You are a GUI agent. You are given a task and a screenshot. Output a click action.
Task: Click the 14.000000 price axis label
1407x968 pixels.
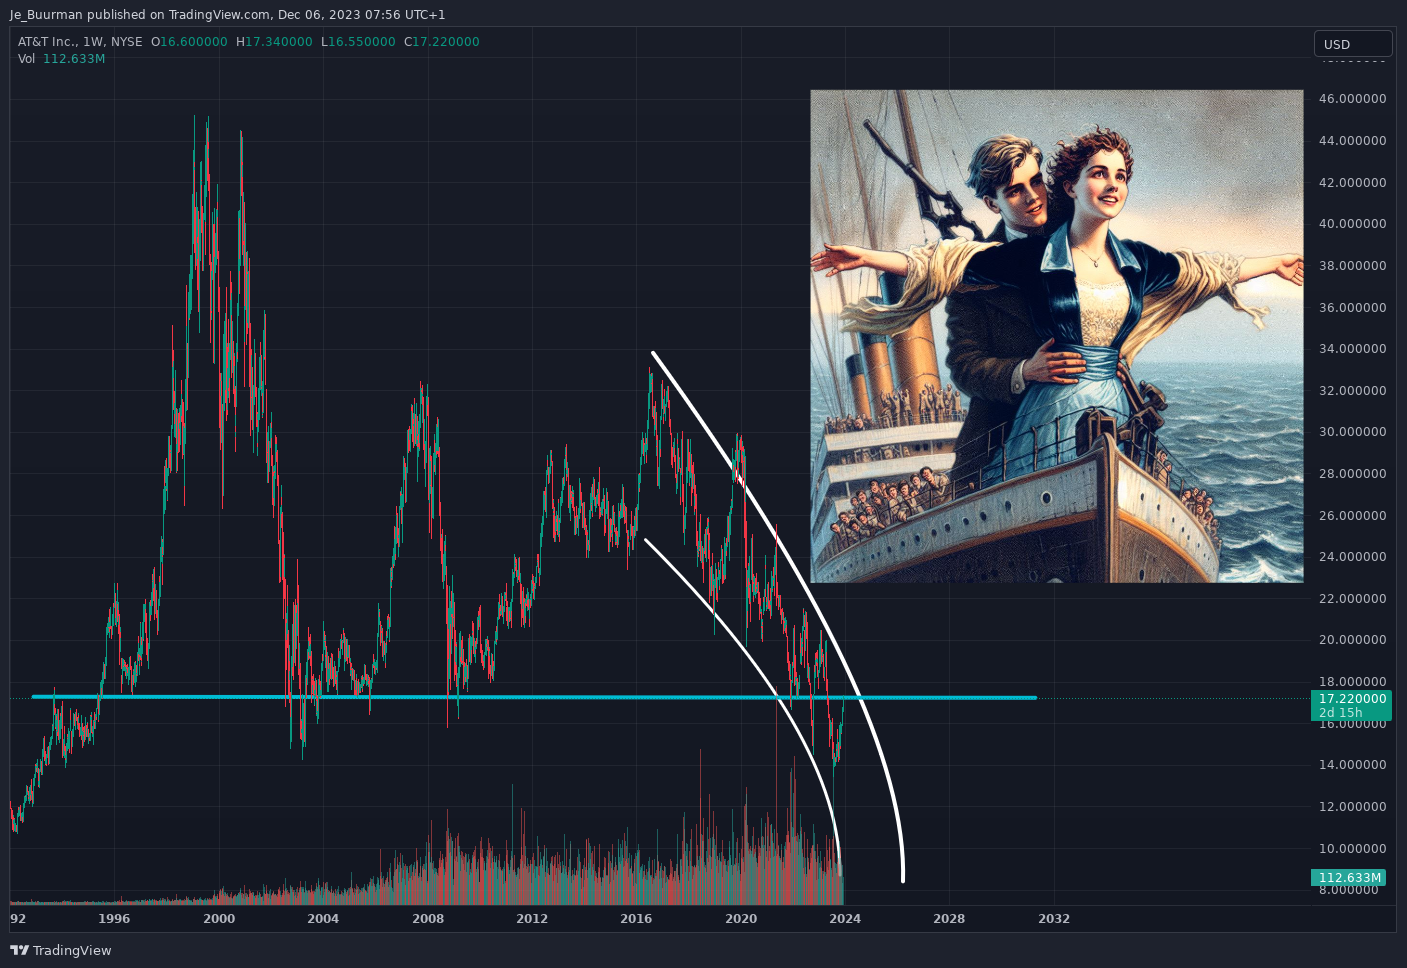tap(1352, 765)
